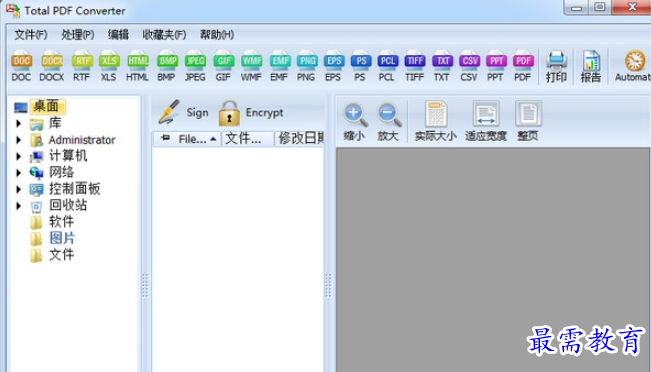Expand the 库 tree node
Viewport: 651px width, 372px height.
tap(18, 123)
